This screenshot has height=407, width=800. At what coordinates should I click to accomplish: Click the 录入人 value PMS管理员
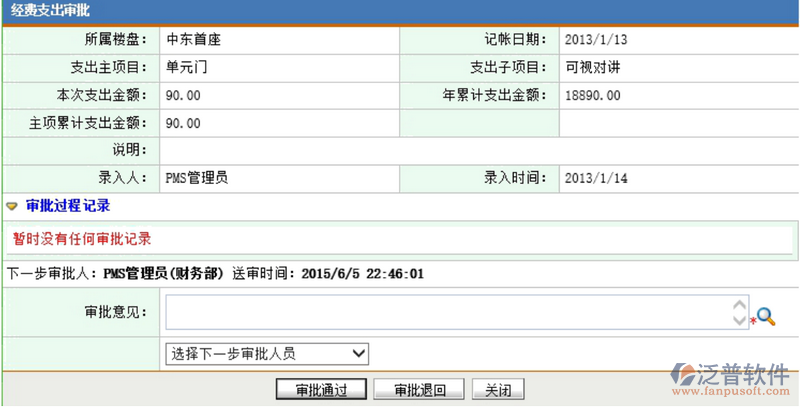pos(197,178)
